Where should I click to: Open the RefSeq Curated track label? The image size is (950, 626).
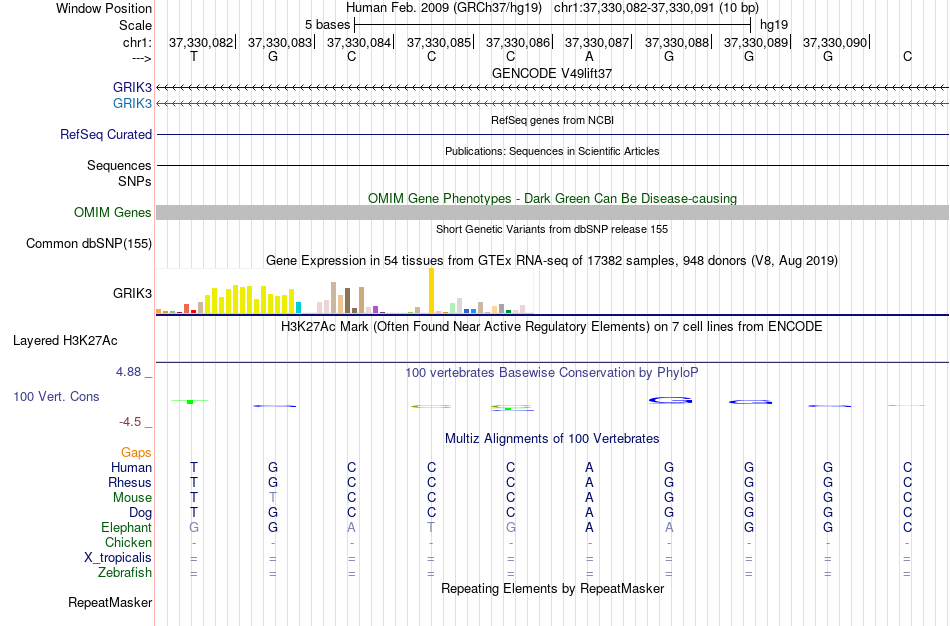coord(106,135)
